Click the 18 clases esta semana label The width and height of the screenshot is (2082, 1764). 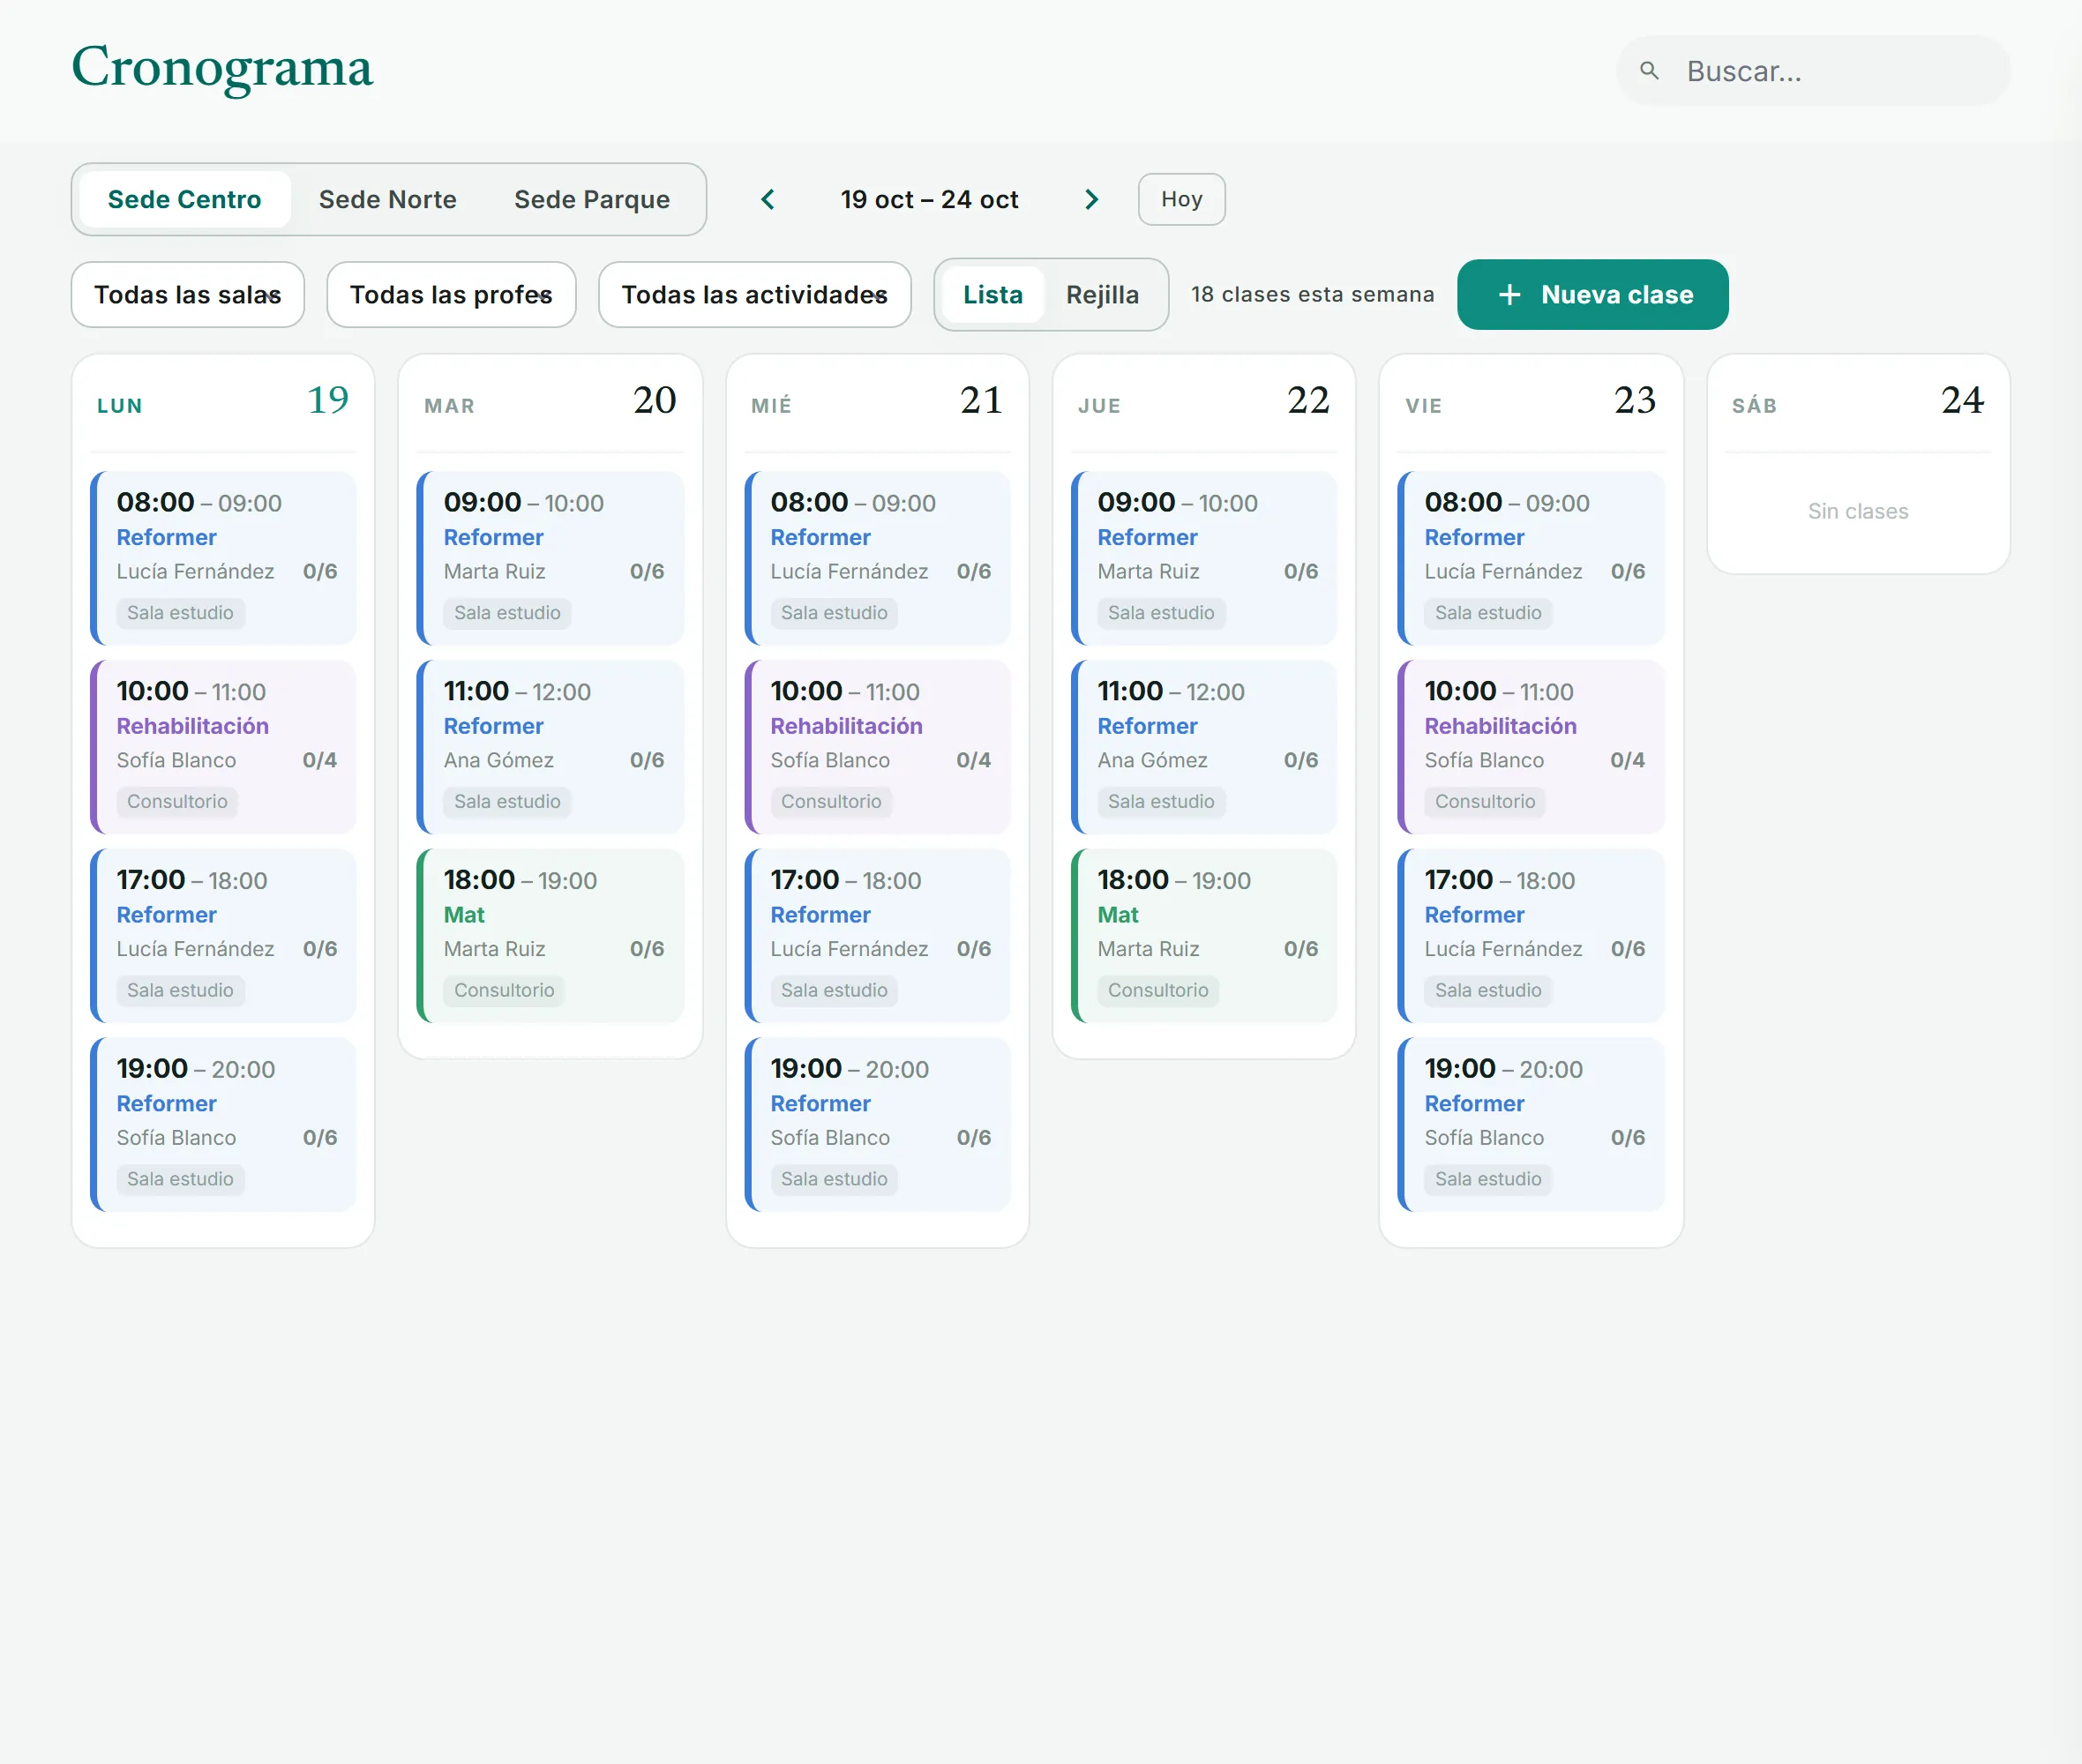[x=1312, y=295]
